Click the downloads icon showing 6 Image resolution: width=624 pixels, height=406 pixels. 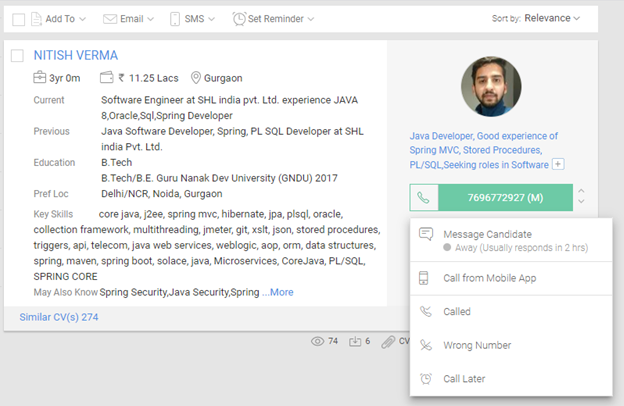[355, 341]
